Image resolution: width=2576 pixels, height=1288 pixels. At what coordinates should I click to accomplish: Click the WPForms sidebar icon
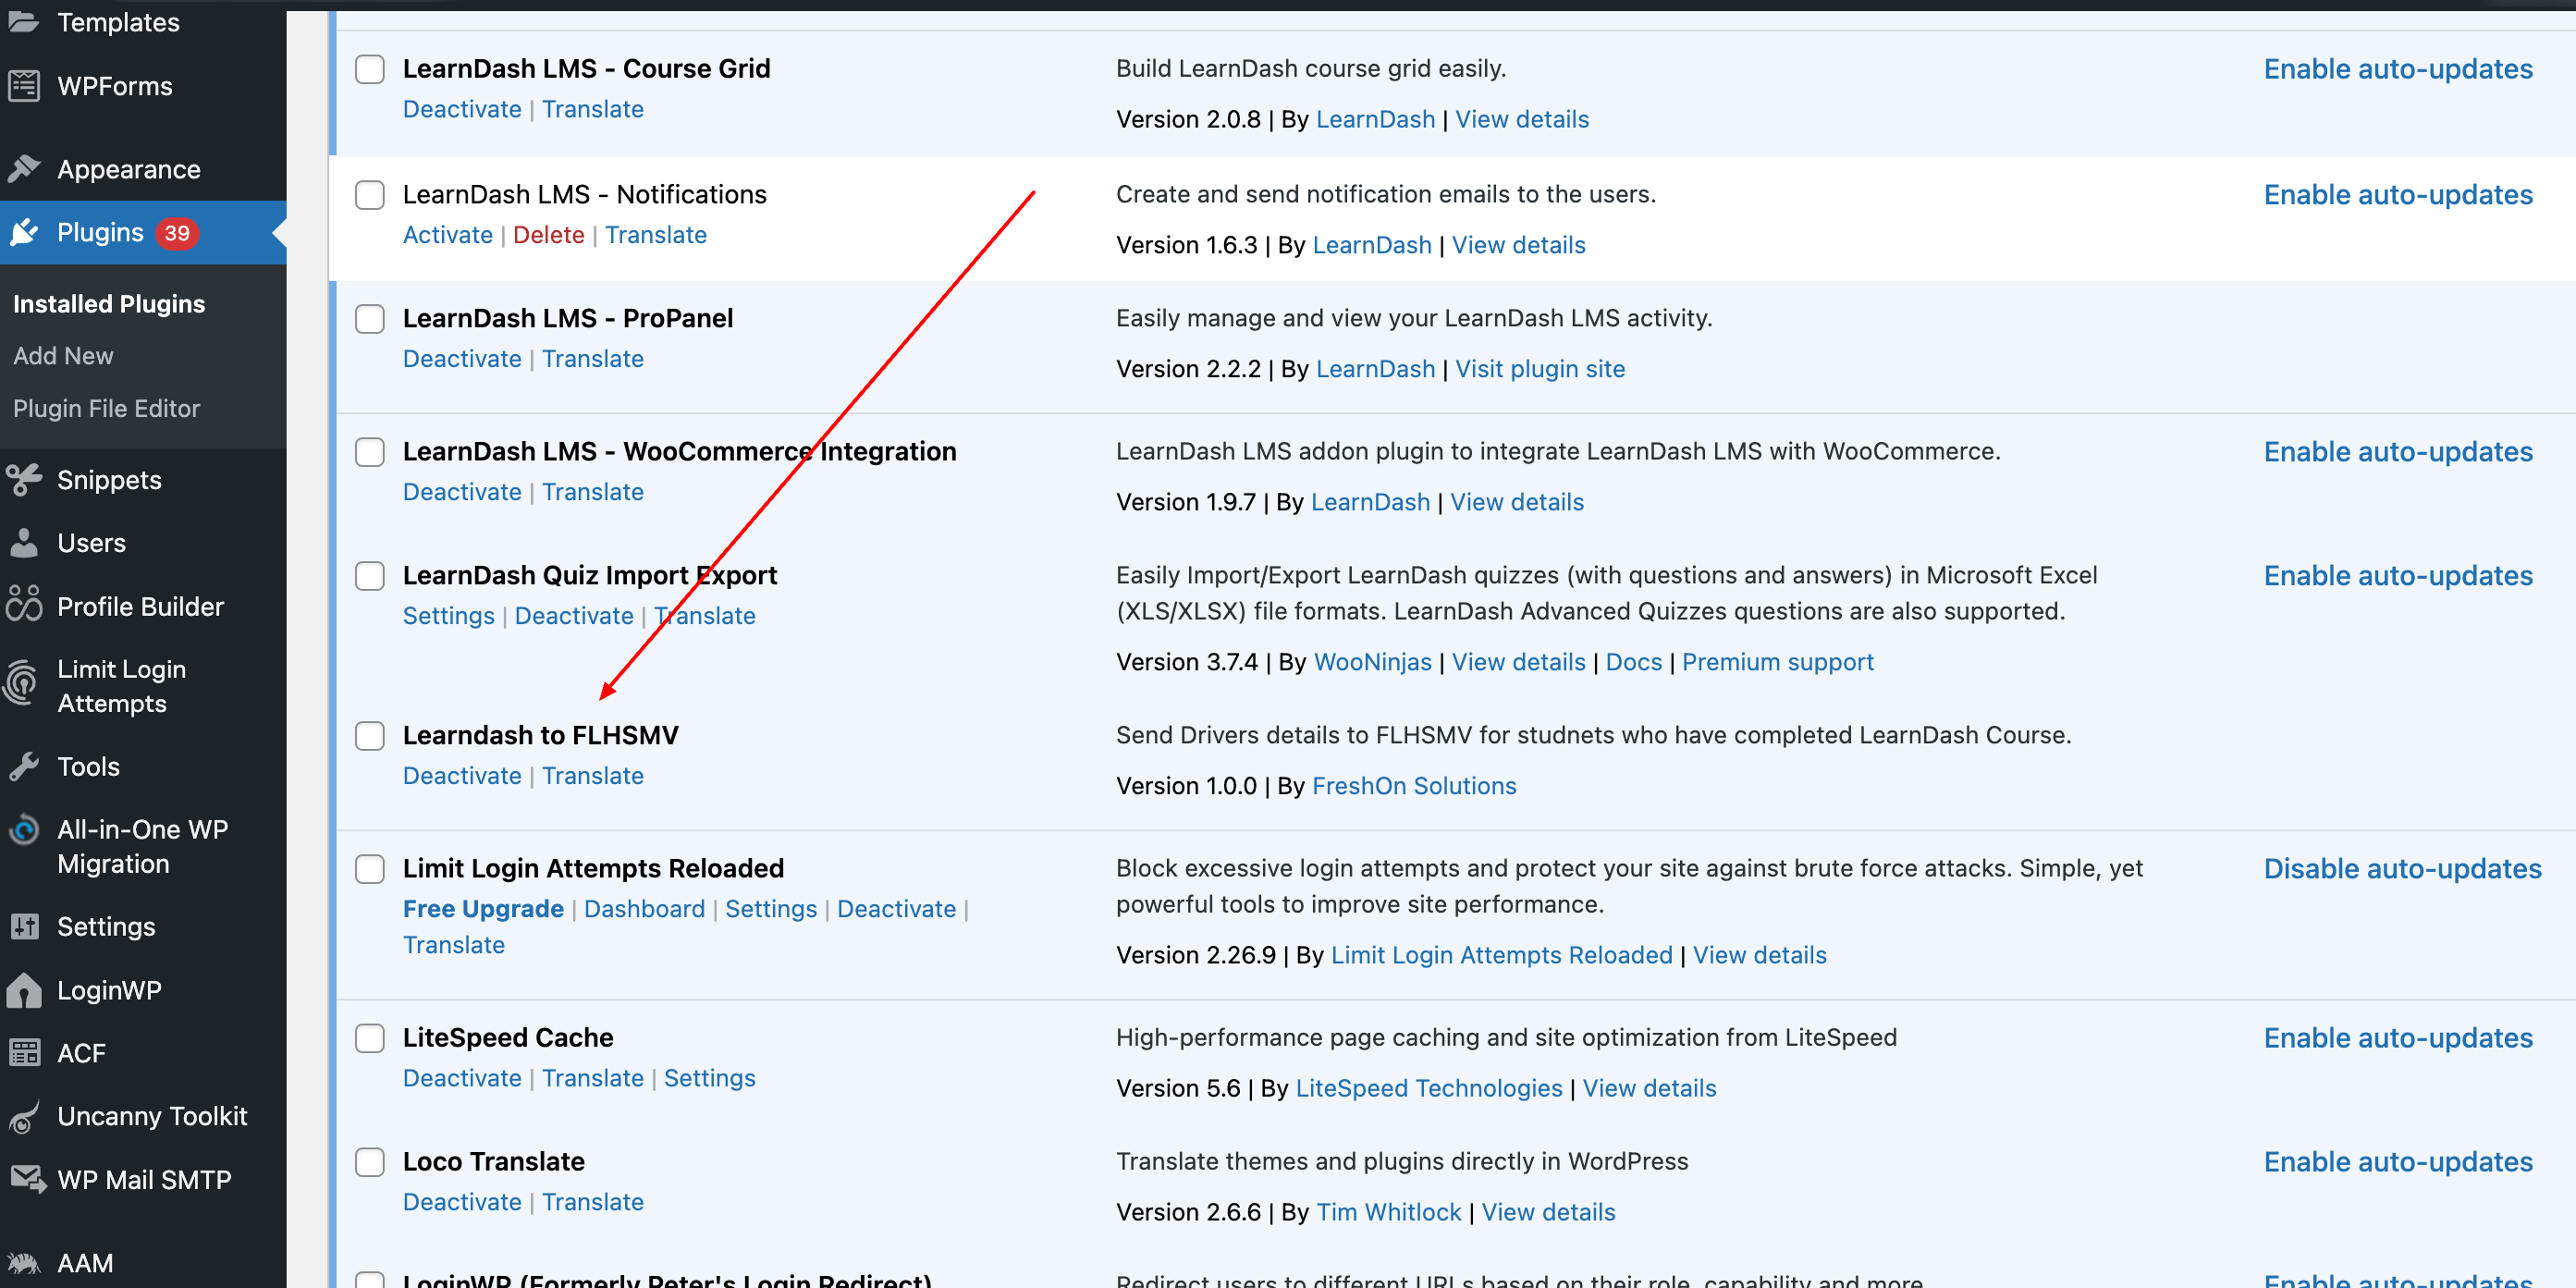[x=24, y=86]
